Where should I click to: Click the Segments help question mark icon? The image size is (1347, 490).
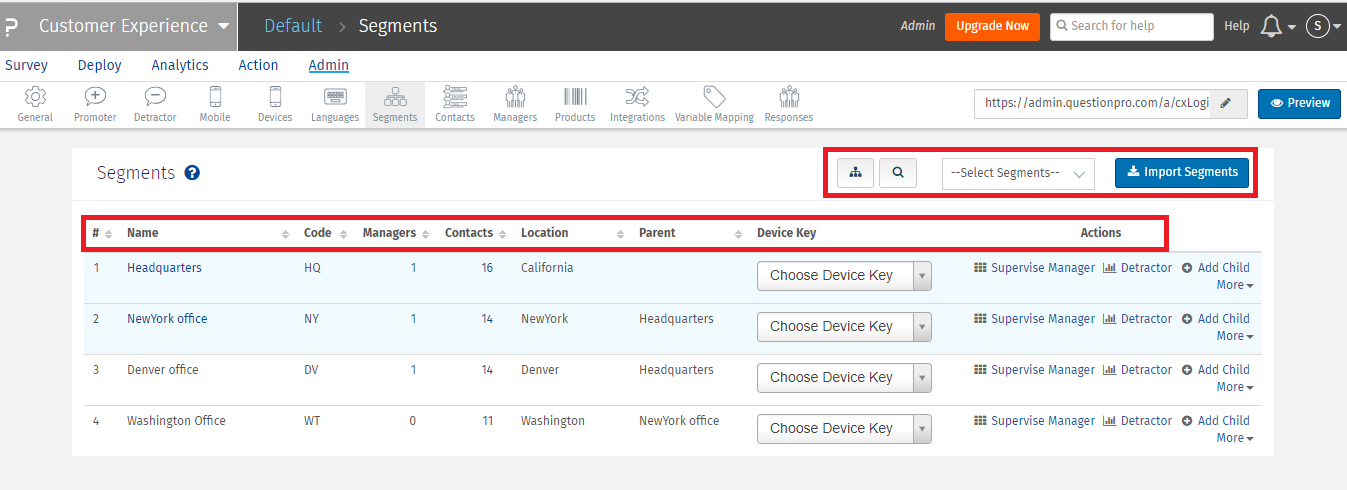point(193,173)
